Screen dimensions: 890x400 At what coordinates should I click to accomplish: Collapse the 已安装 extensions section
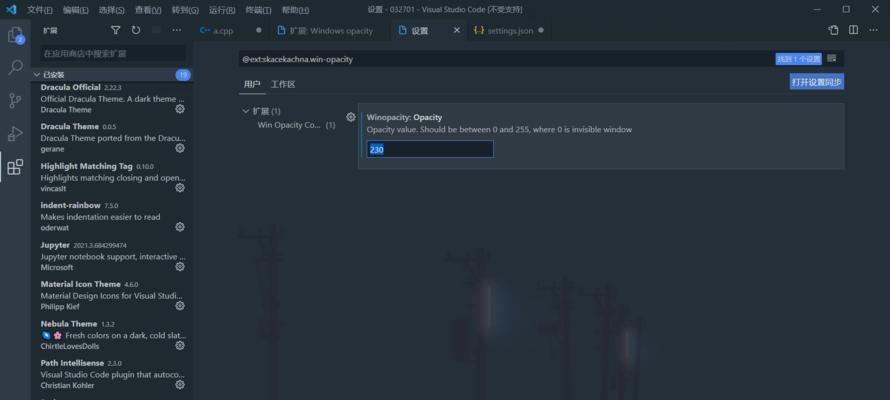[x=111, y=75]
